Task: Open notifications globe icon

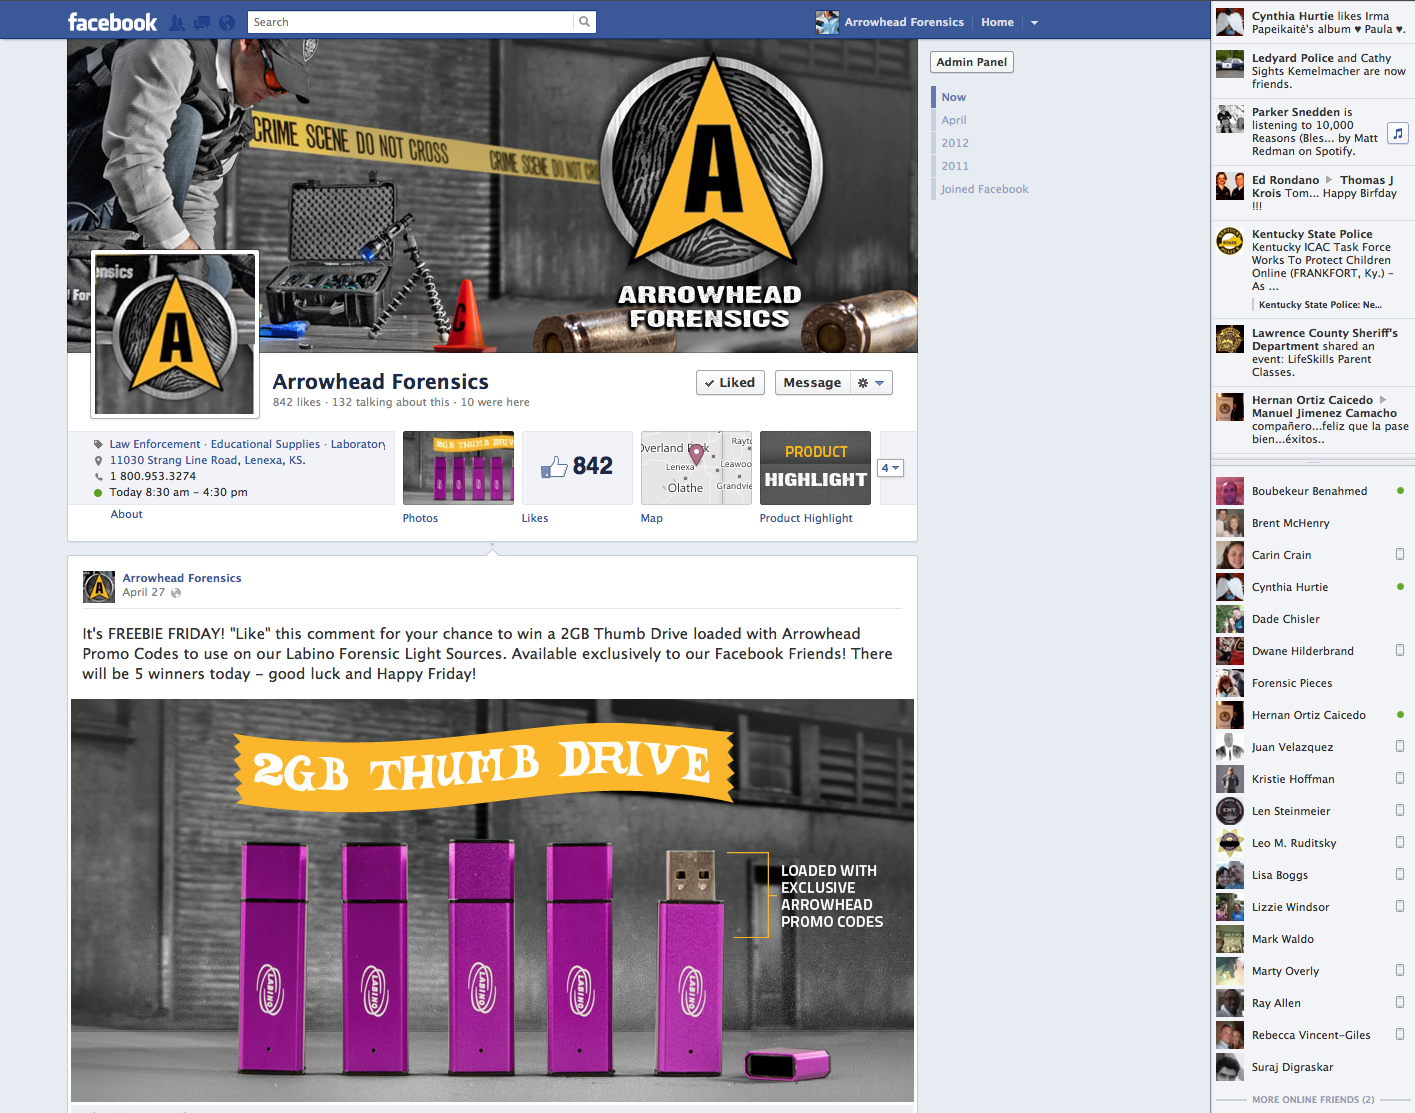Action: click(227, 22)
